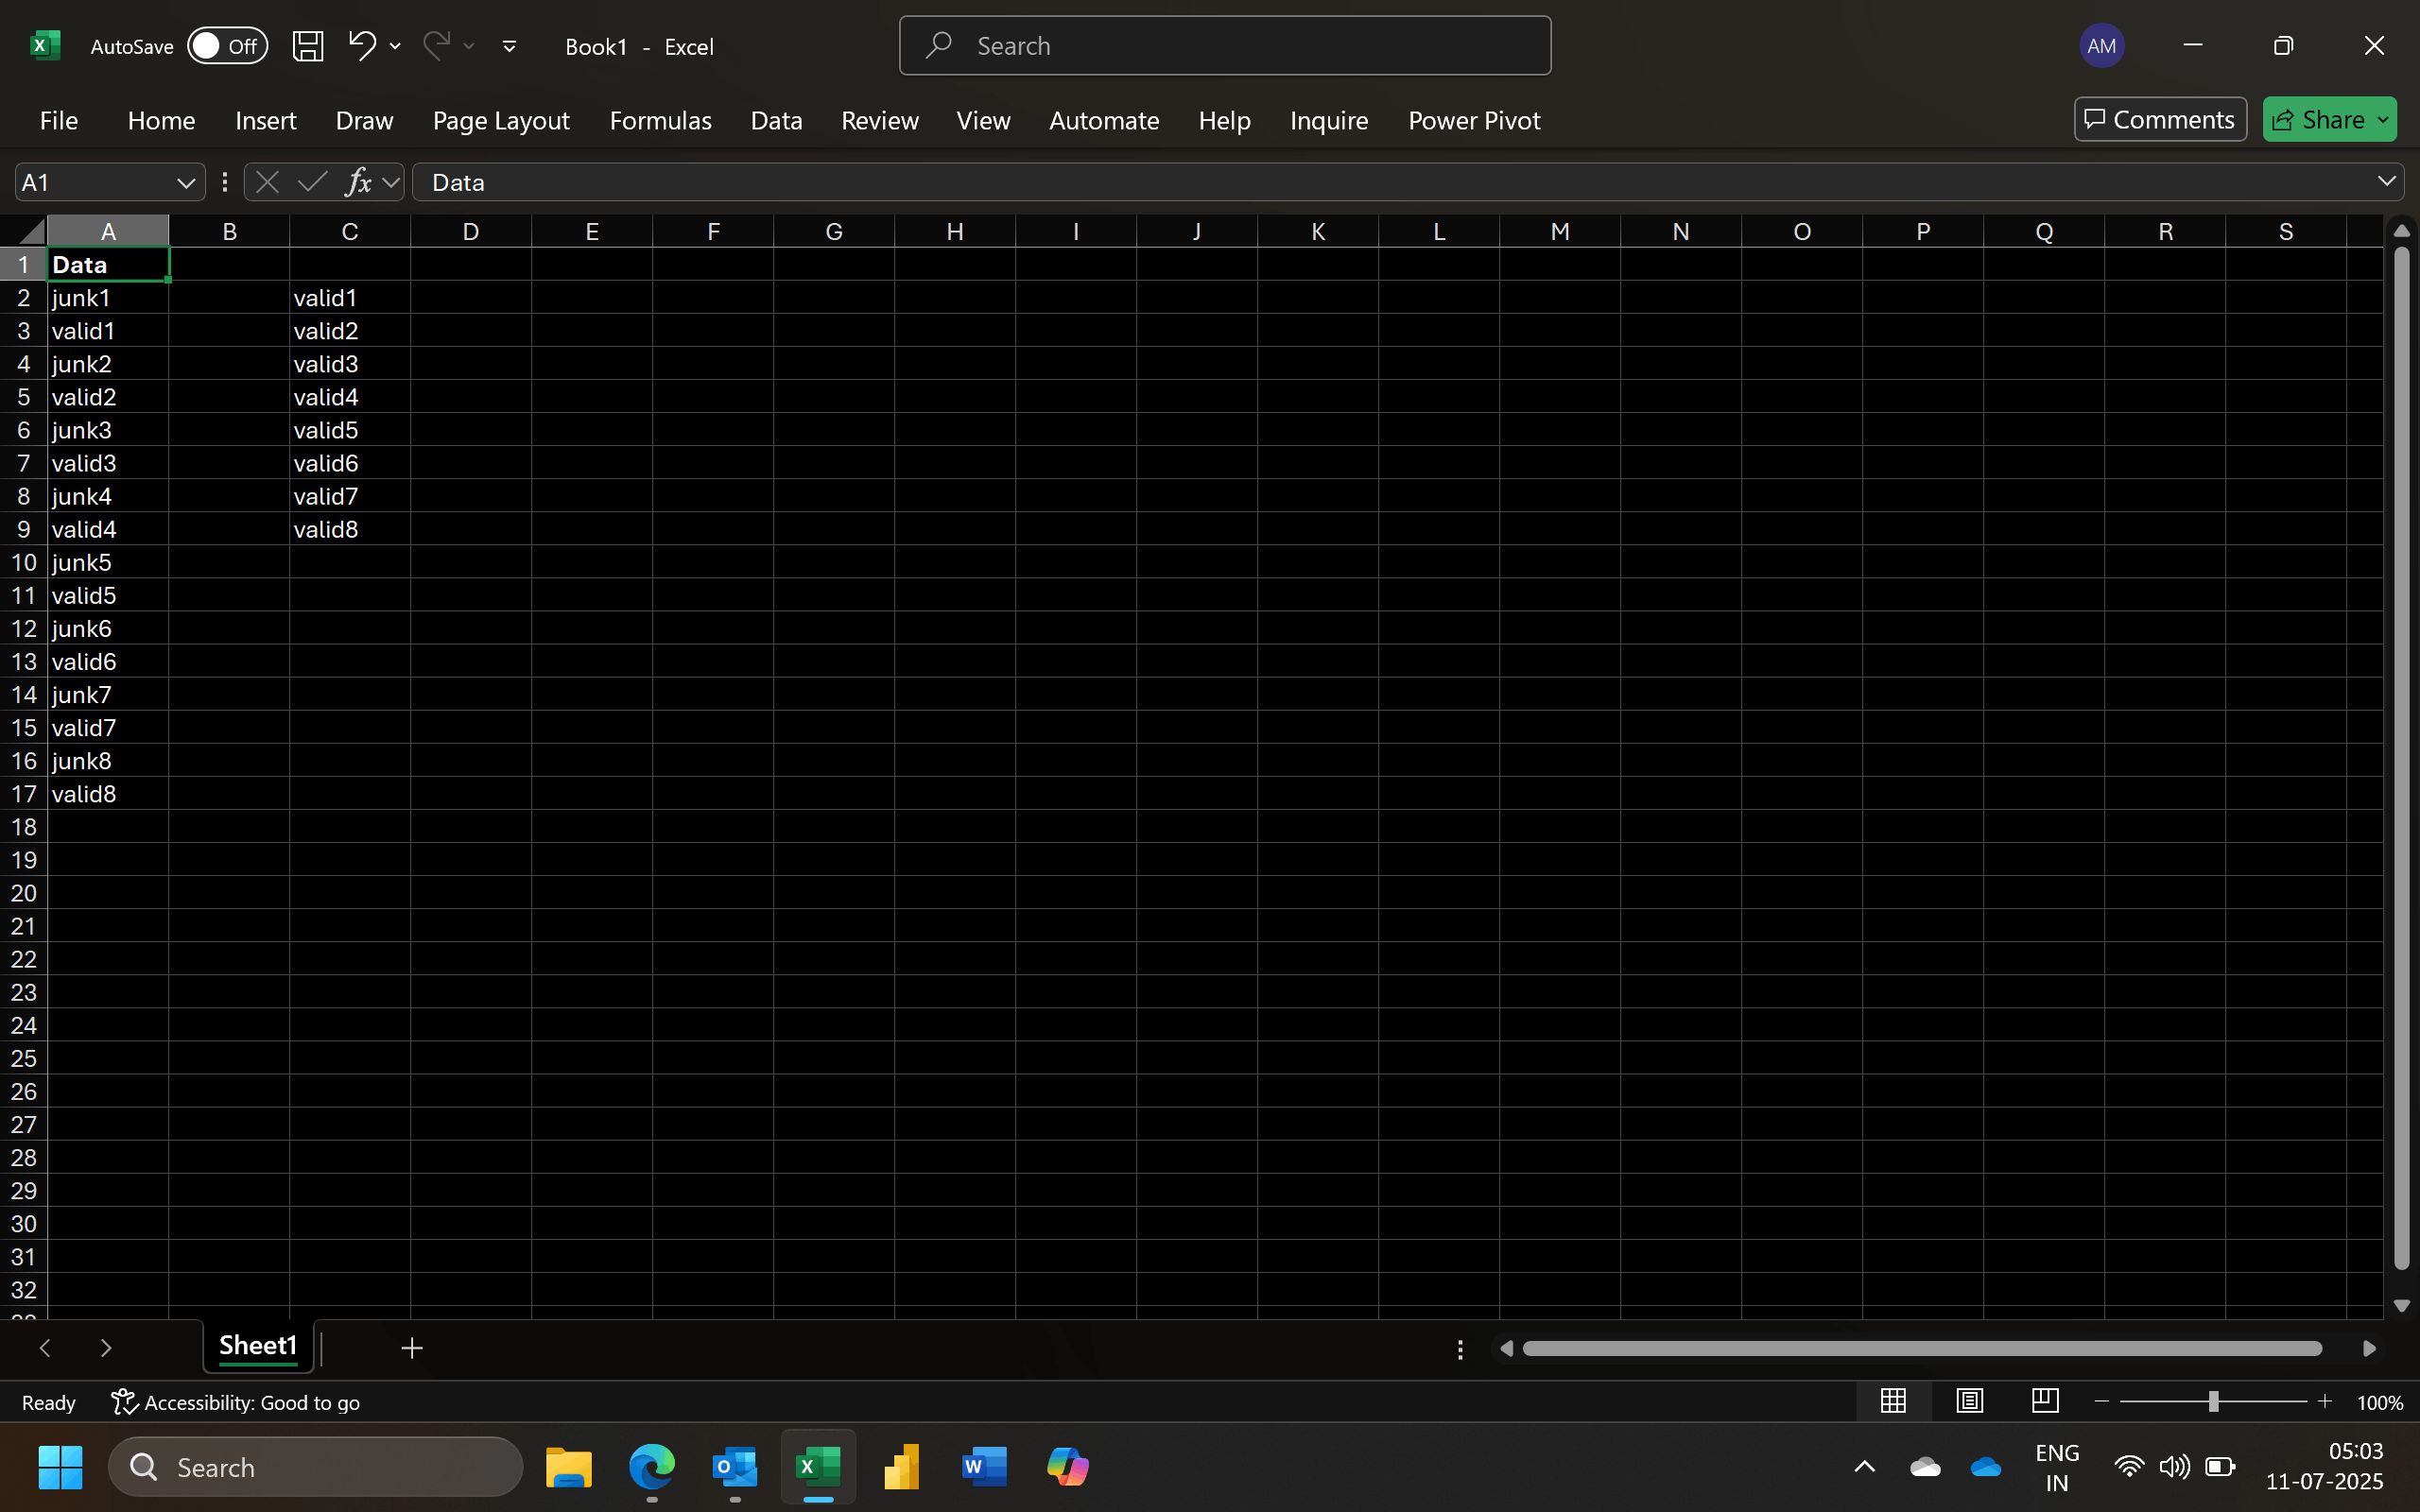Add a new sheet with plus icon
2420x1512 pixels.
pyautogui.click(x=411, y=1348)
